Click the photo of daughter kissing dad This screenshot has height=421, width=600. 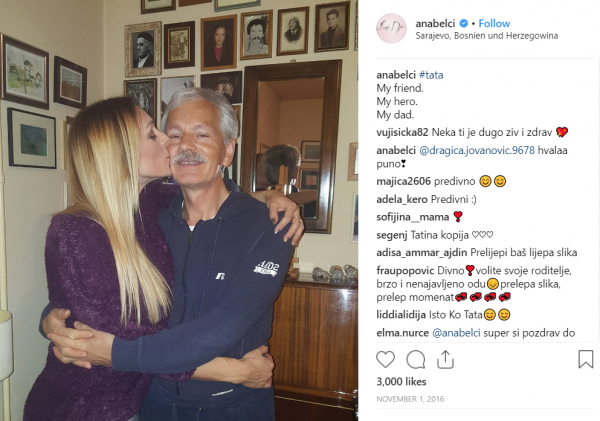[179, 210]
